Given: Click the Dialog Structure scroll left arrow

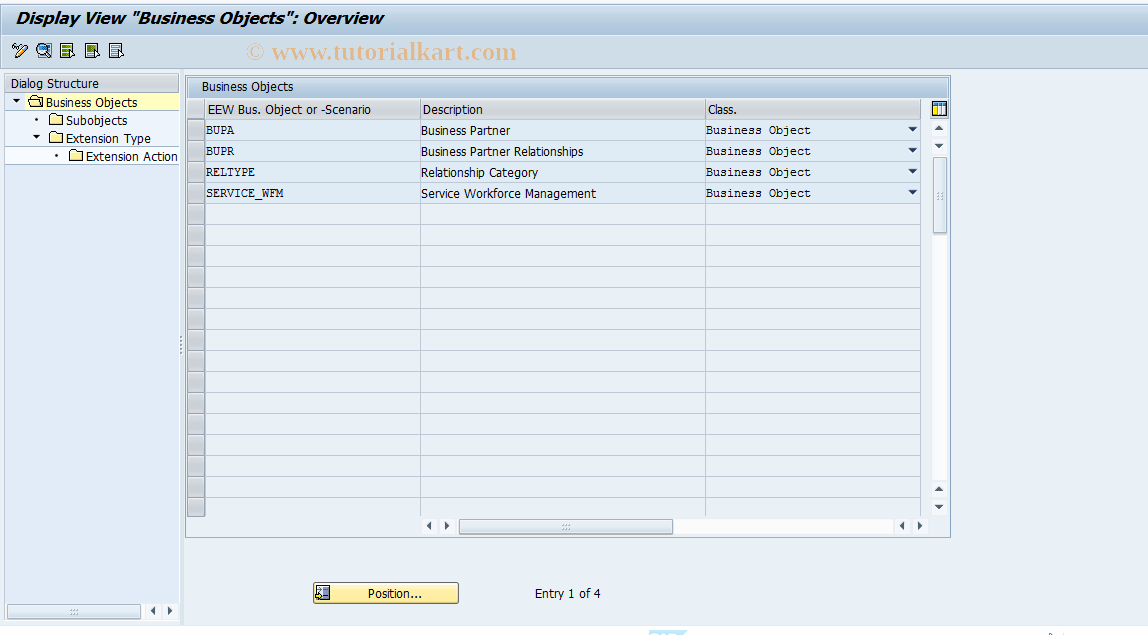Looking at the screenshot, I should pyautogui.click(x=152, y=611).
